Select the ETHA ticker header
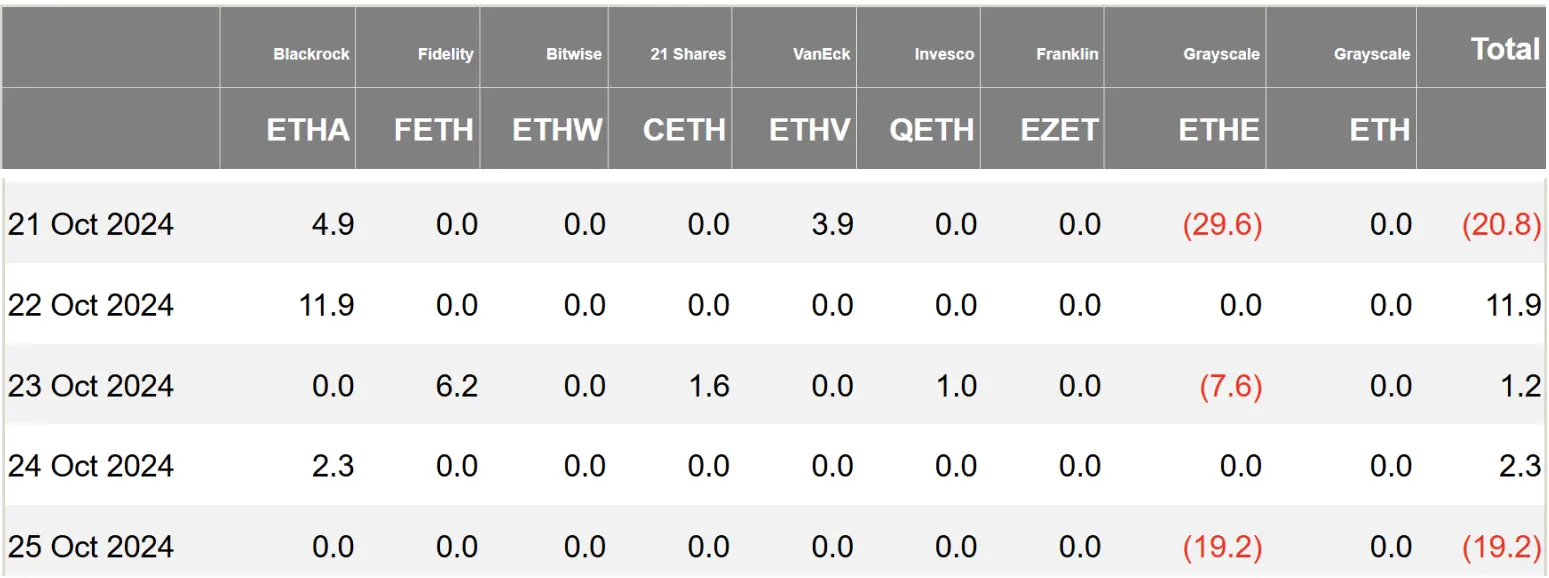 (308, 130)
